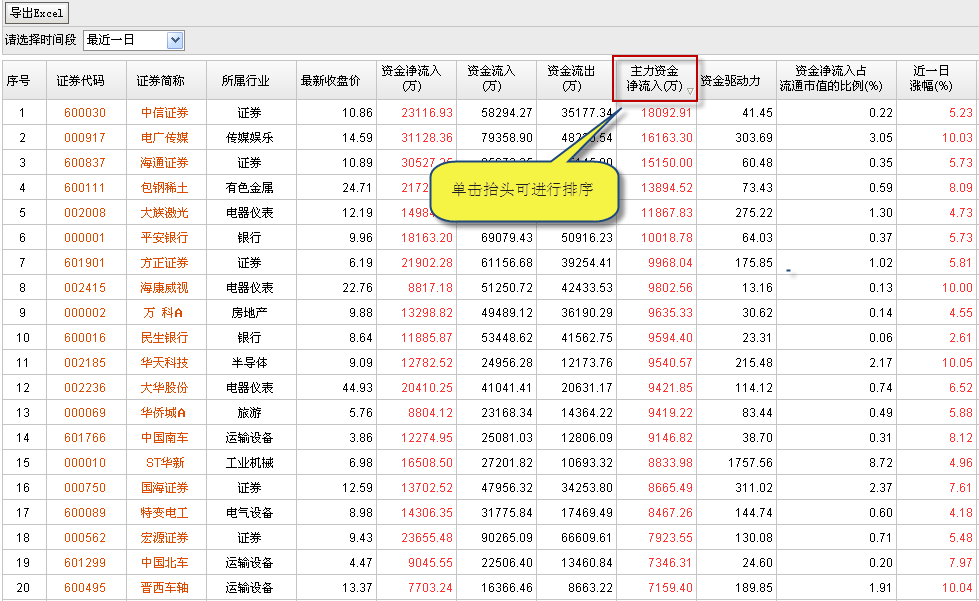
Task: Open ST华新 stock name link
Action: [164, 463]
